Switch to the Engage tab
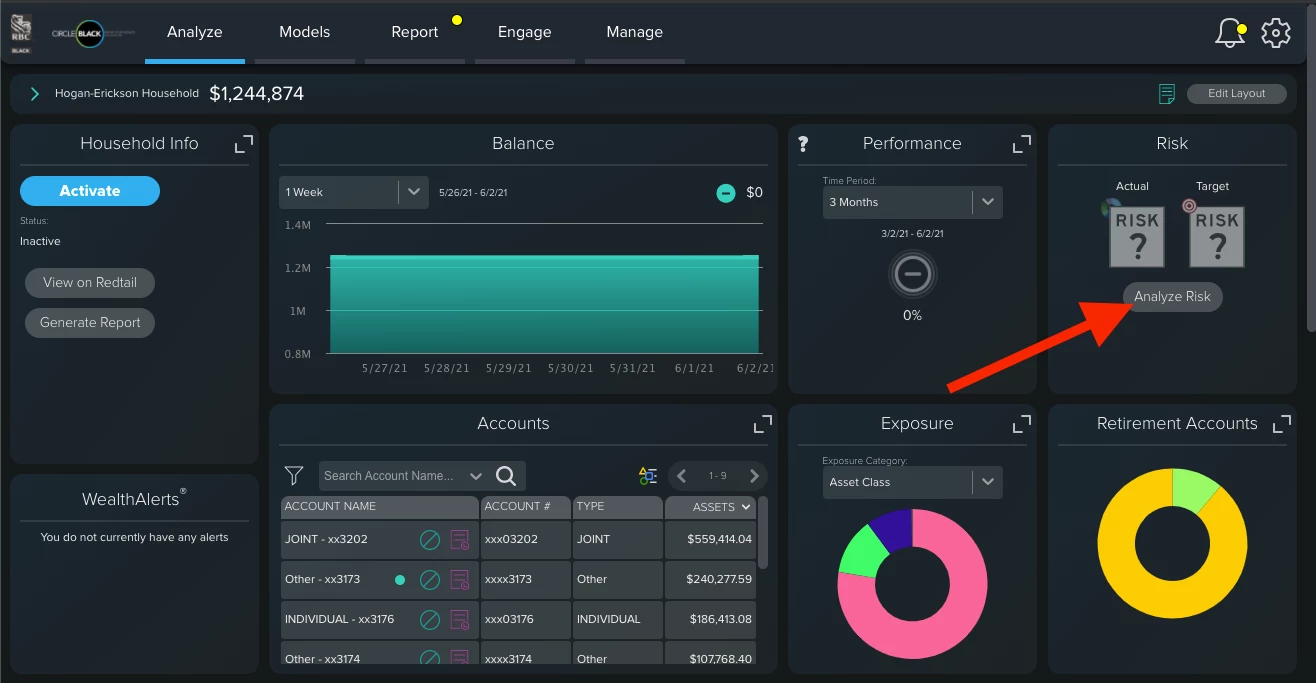Image resolution: width=1316 pixels, height=683 pixels. [x=525, y=32]
